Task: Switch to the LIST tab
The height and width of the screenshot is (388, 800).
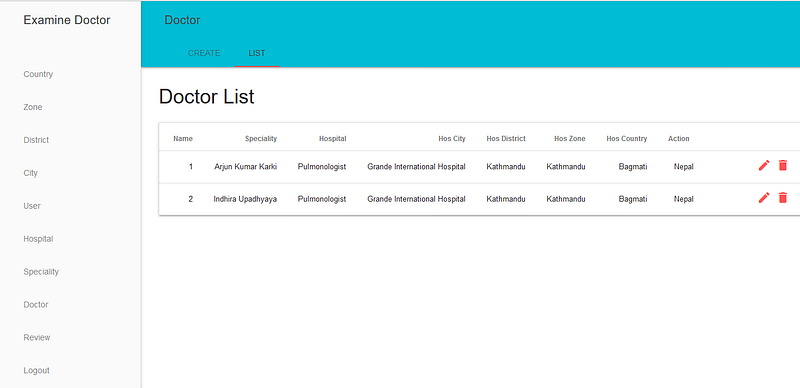Action: tap(257, 53)
